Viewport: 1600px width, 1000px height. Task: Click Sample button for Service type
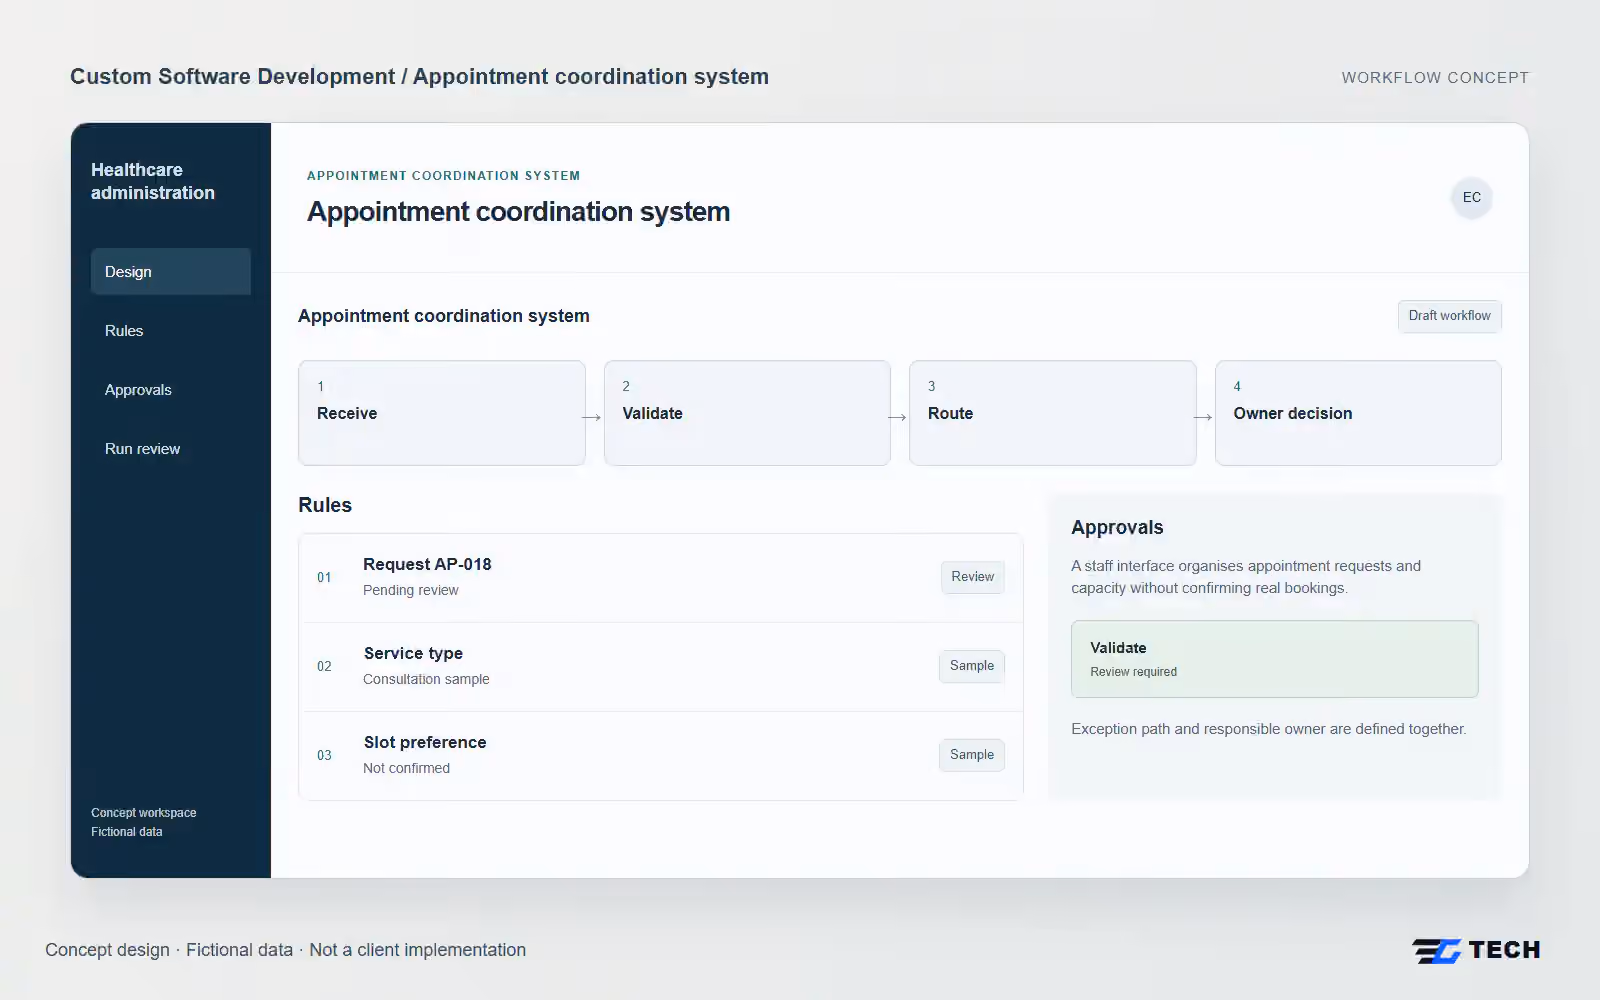[x=971, y=666]
